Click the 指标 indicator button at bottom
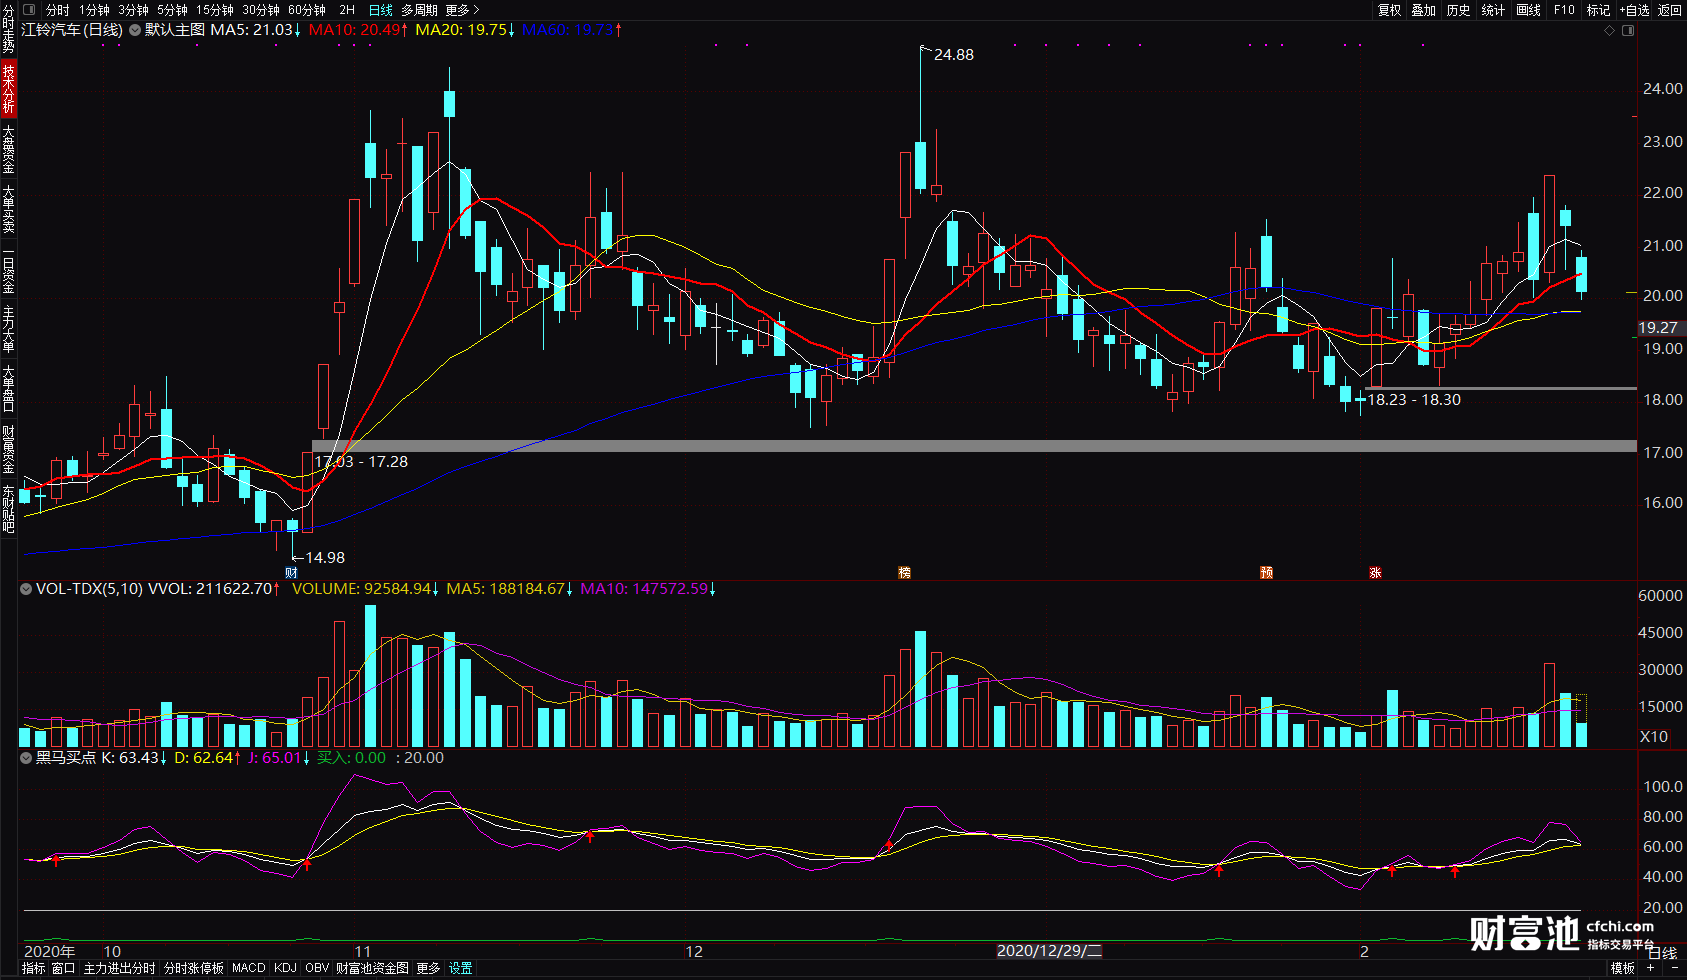Viewport: 1687px width, 980px height. click(33, 968)
